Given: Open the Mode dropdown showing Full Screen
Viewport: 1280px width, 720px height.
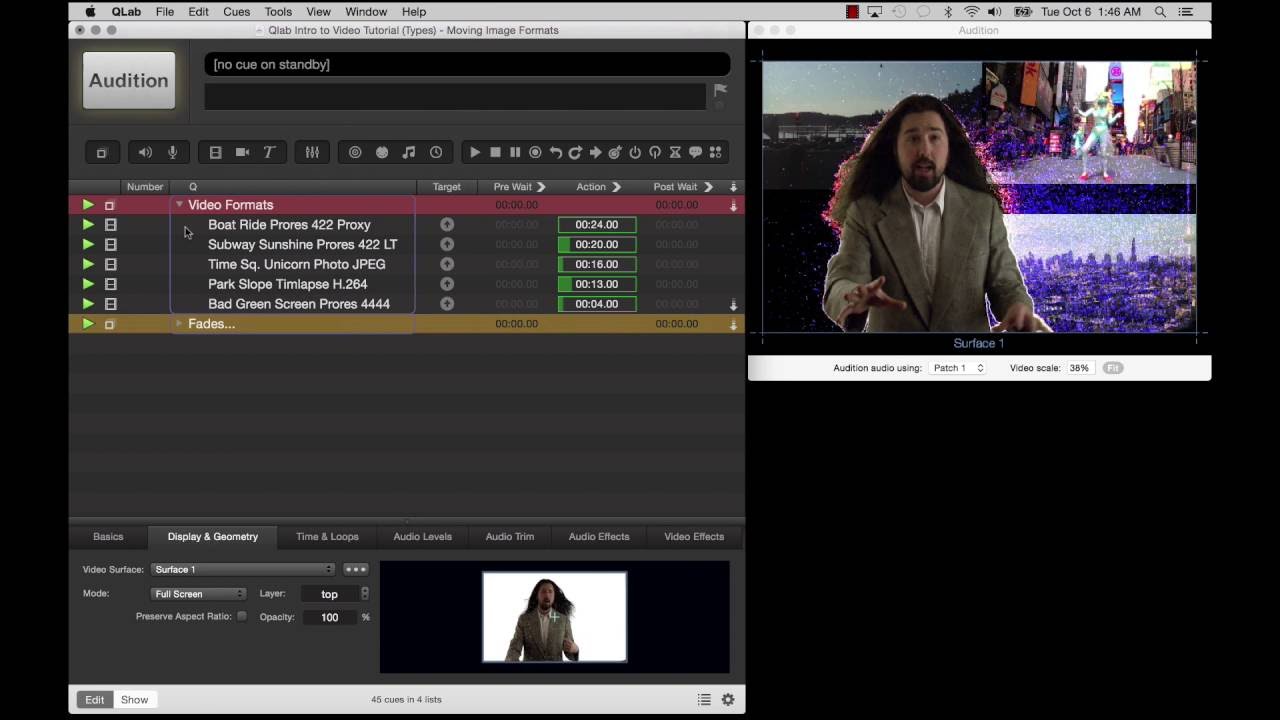Looking at the screenshot, I should click(198, 594).
